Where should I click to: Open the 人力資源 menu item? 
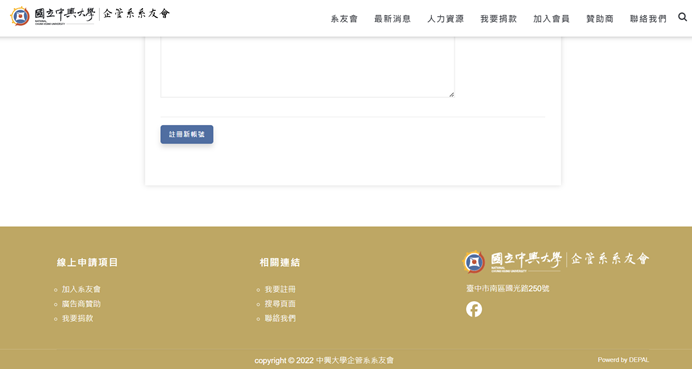[445, 19]
